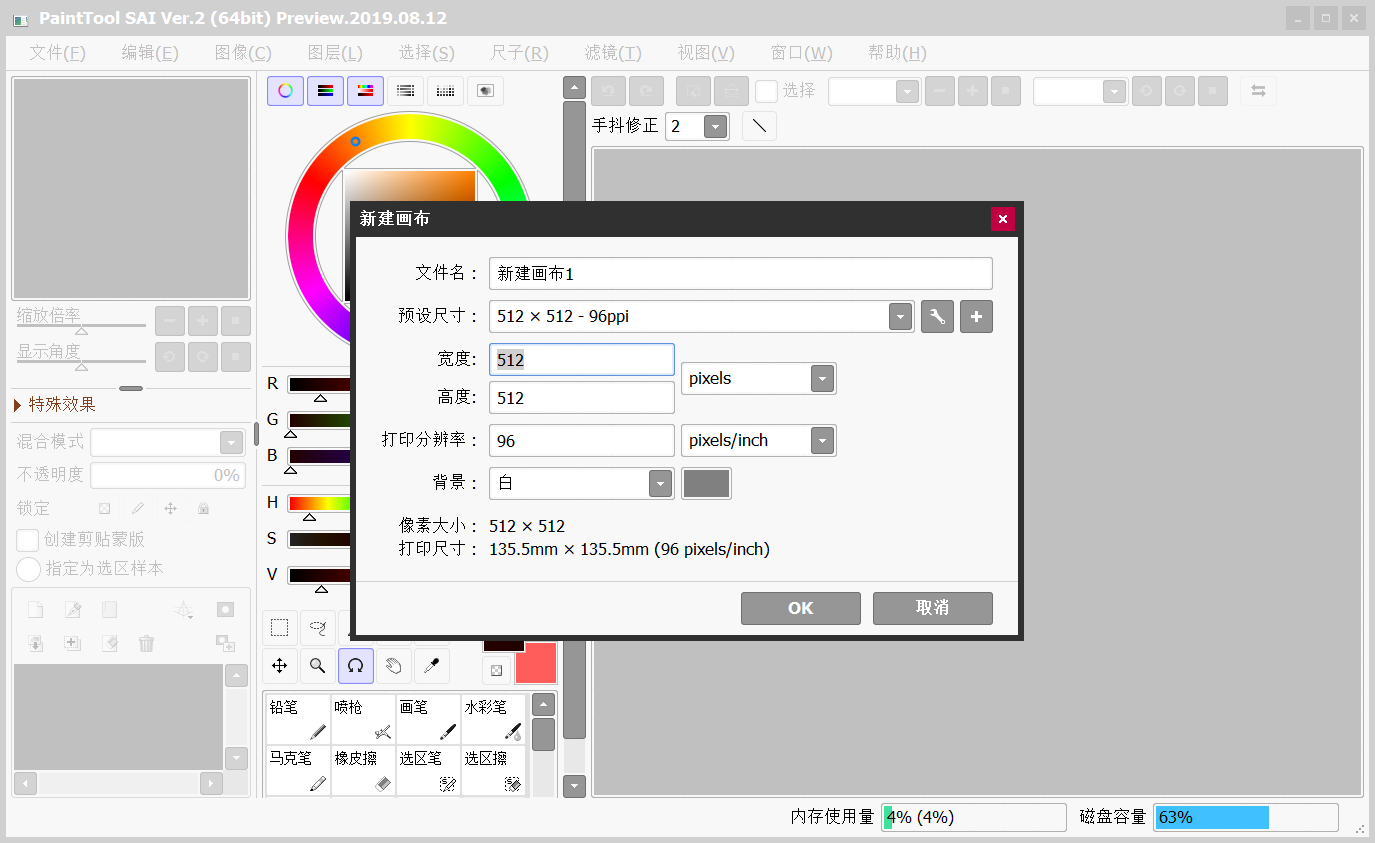Show the custom swatches grid panel
This screenshot has width=1375, height=843.
(445, 91)
